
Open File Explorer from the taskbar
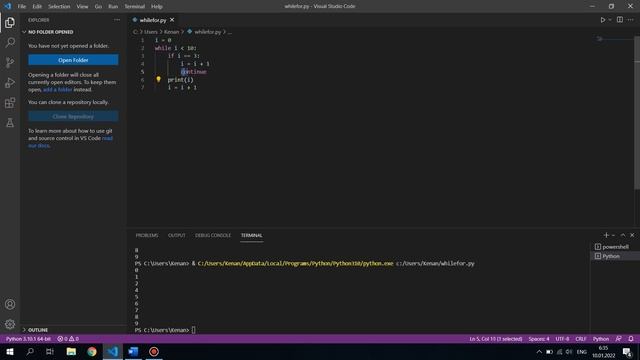(71, 351)
